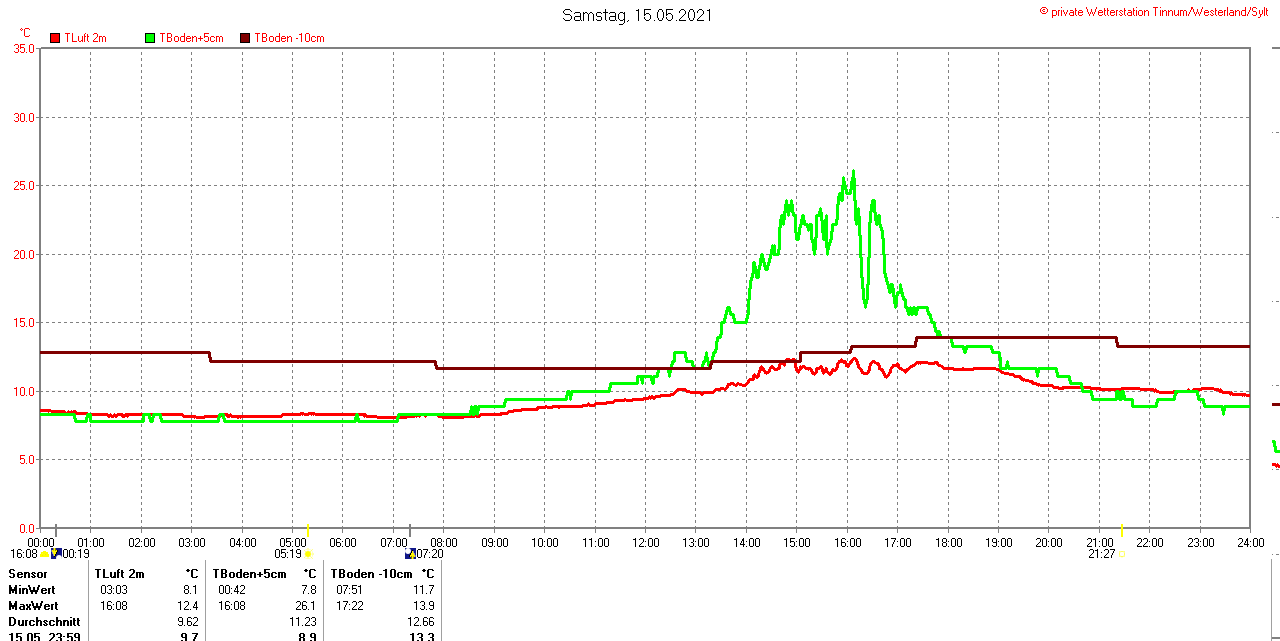
Task: Click the small sunset square icon at 21:27
Action: pyautogui.click(x=1123, y=554)
